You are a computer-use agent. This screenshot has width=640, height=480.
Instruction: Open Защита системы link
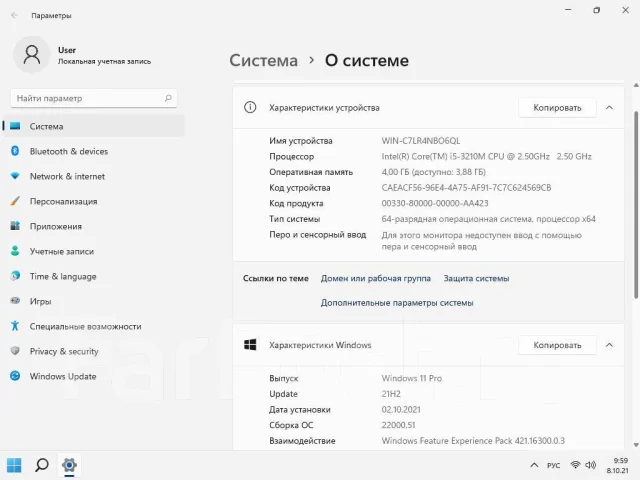point(476,278)
